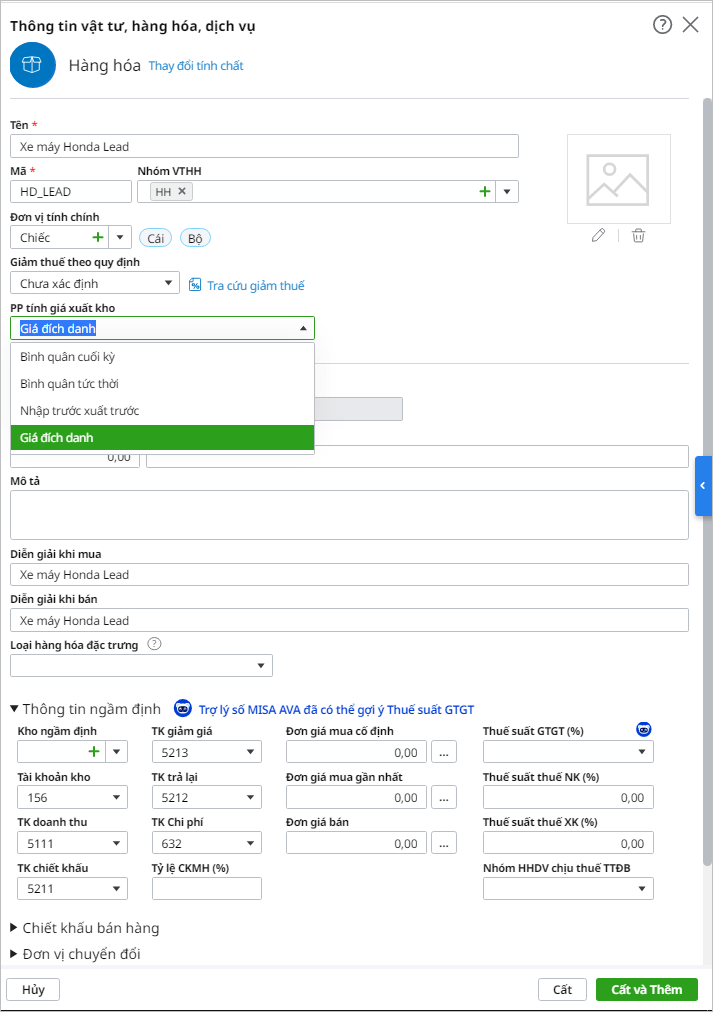Click the Tên input field

265,147
